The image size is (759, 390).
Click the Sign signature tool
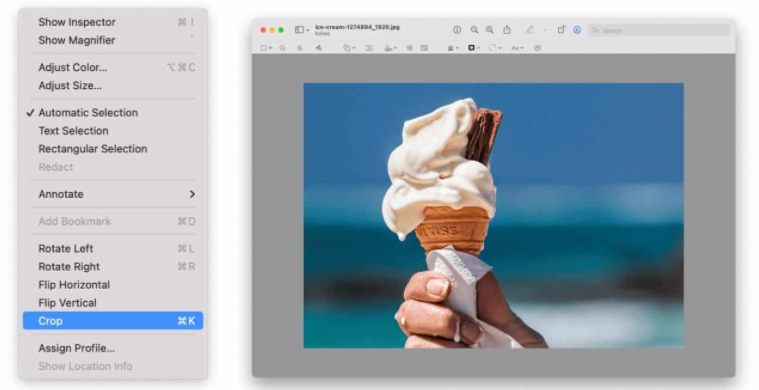point(390,48)
